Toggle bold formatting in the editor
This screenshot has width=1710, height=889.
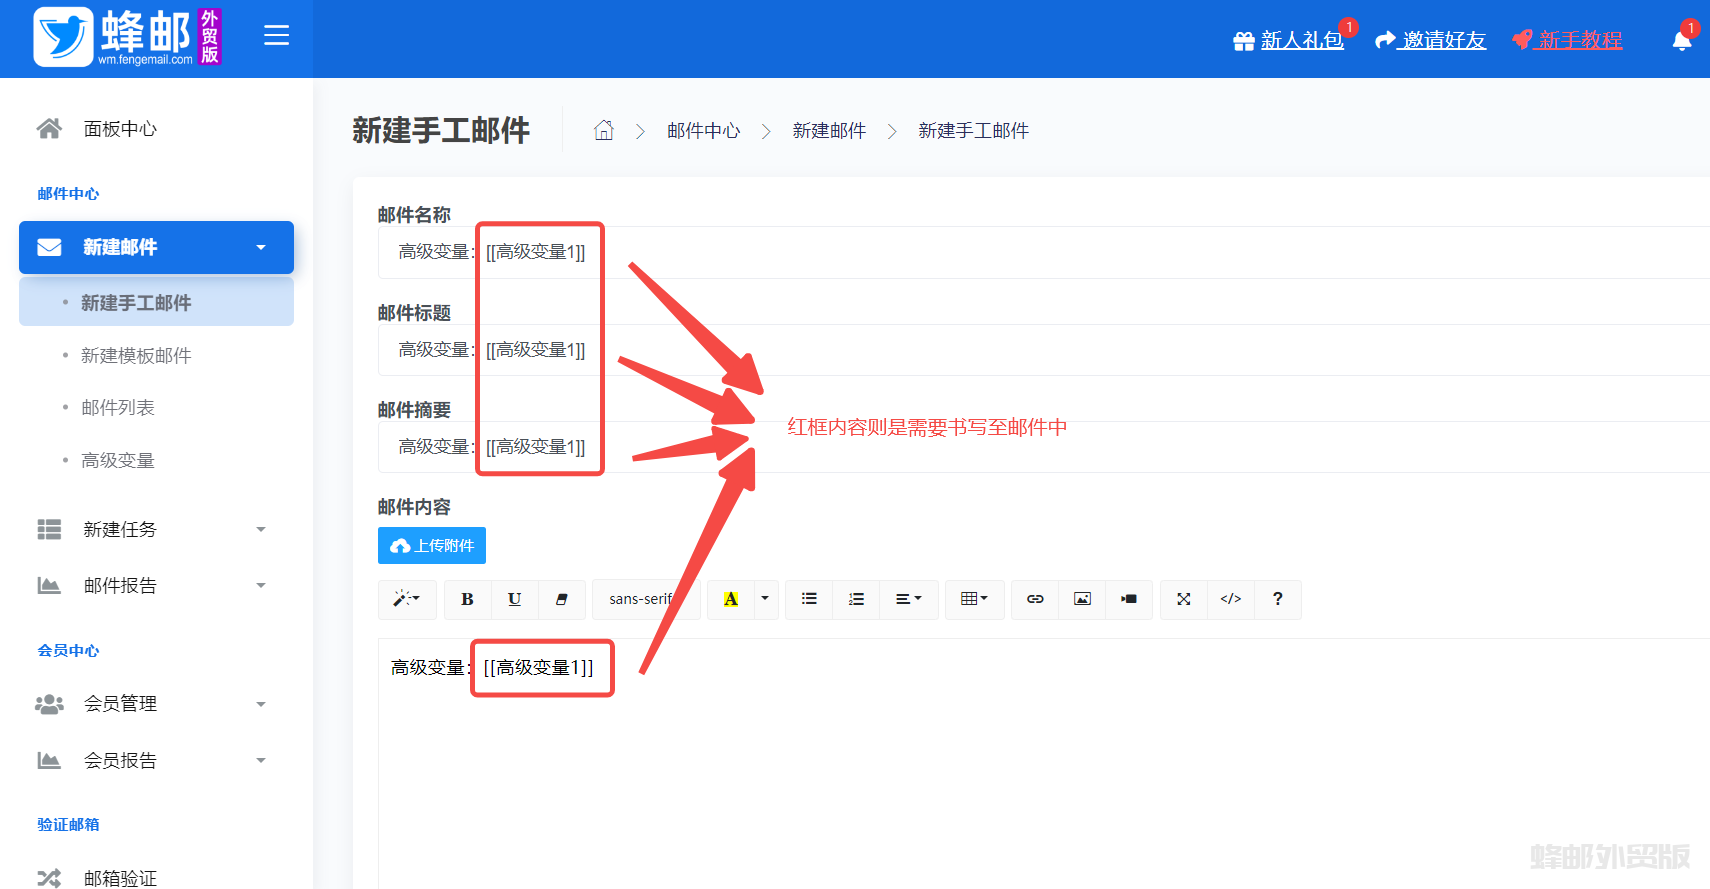coord(467,599)
